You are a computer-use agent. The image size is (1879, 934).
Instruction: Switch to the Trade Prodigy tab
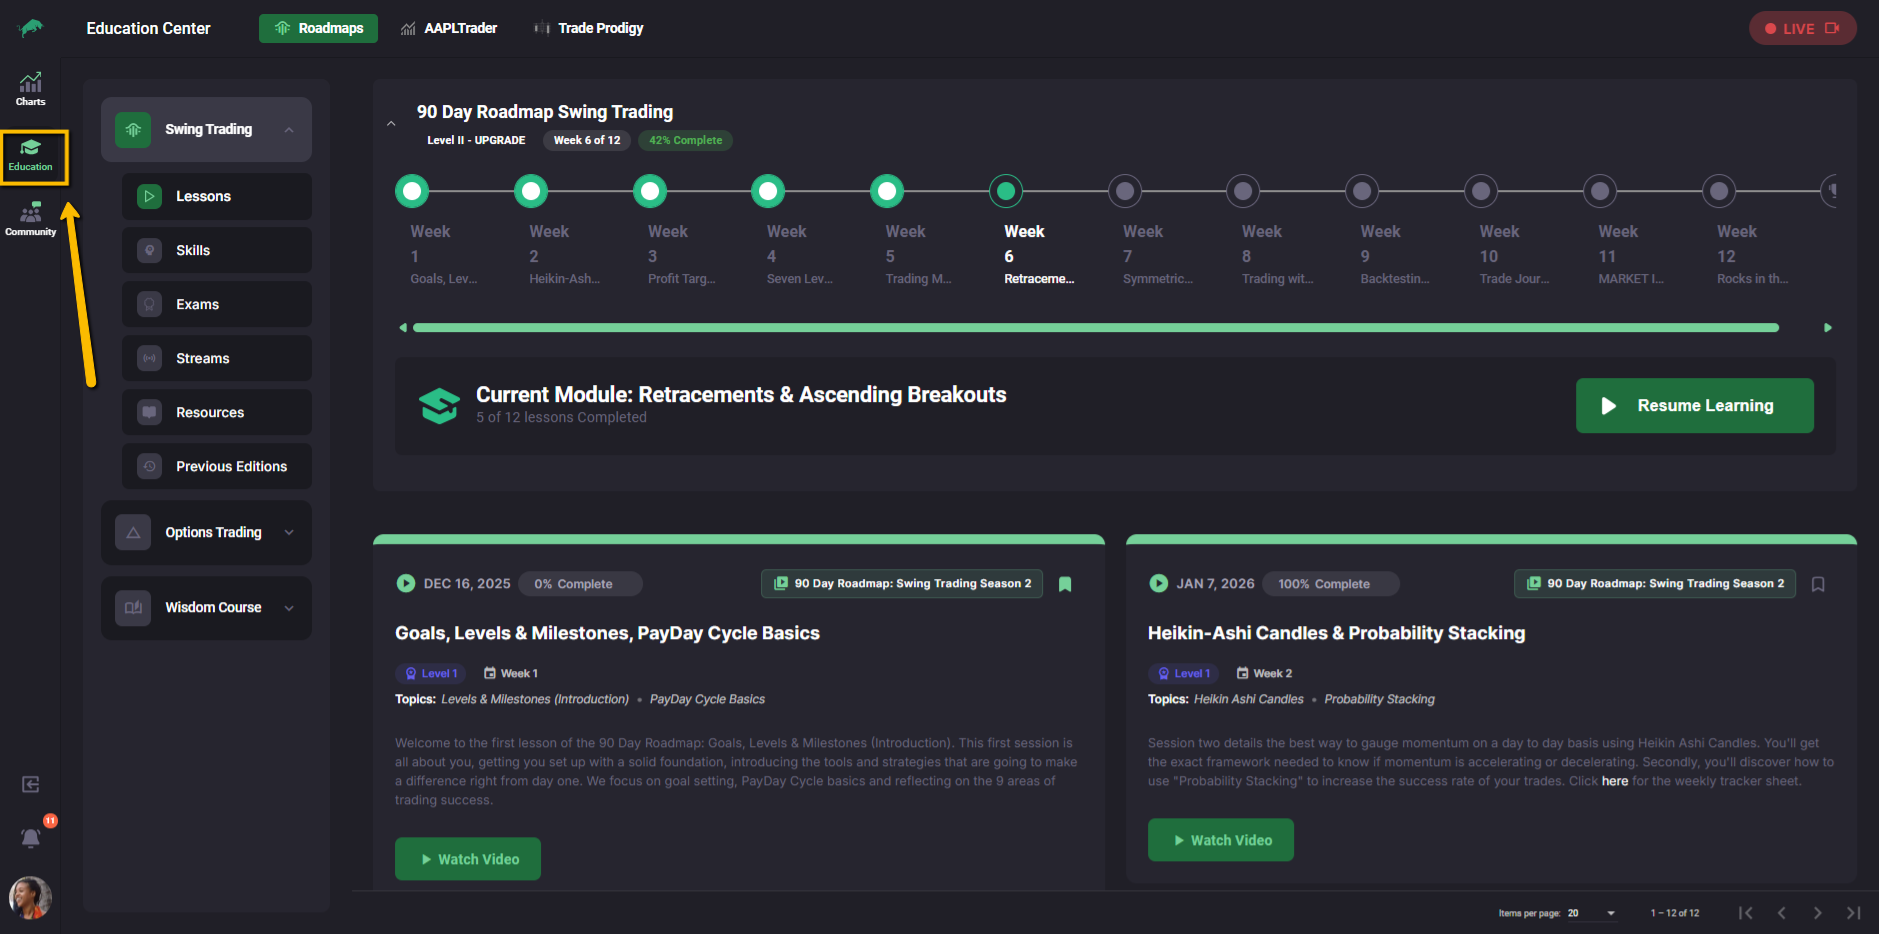[x=589, y=28]
